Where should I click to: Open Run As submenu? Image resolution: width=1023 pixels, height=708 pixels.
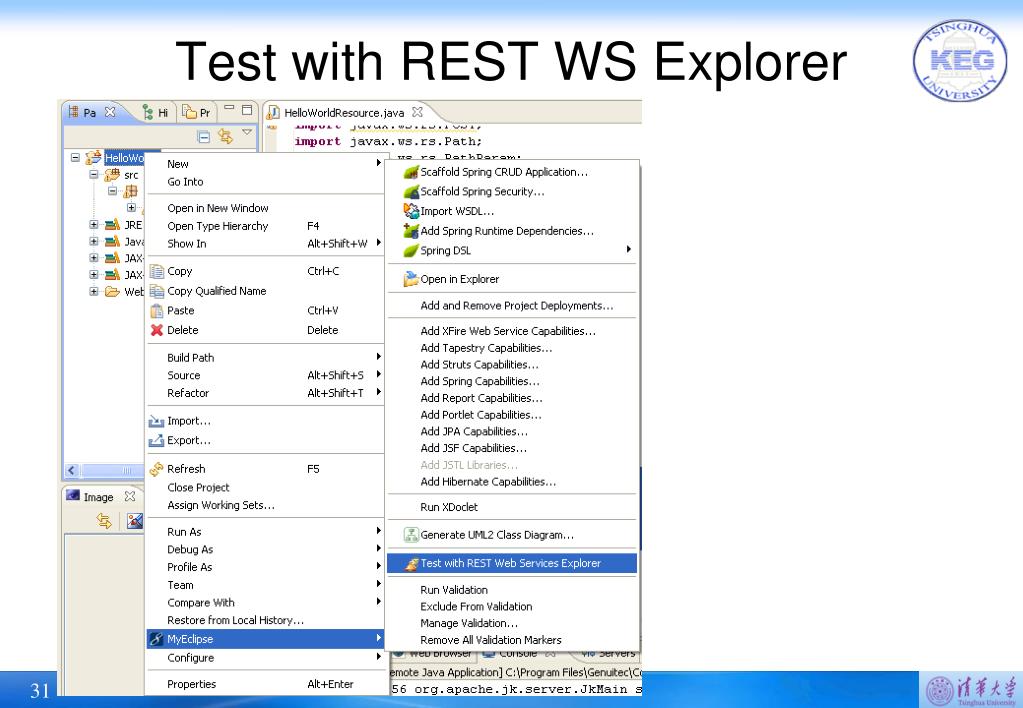[265, 532]
